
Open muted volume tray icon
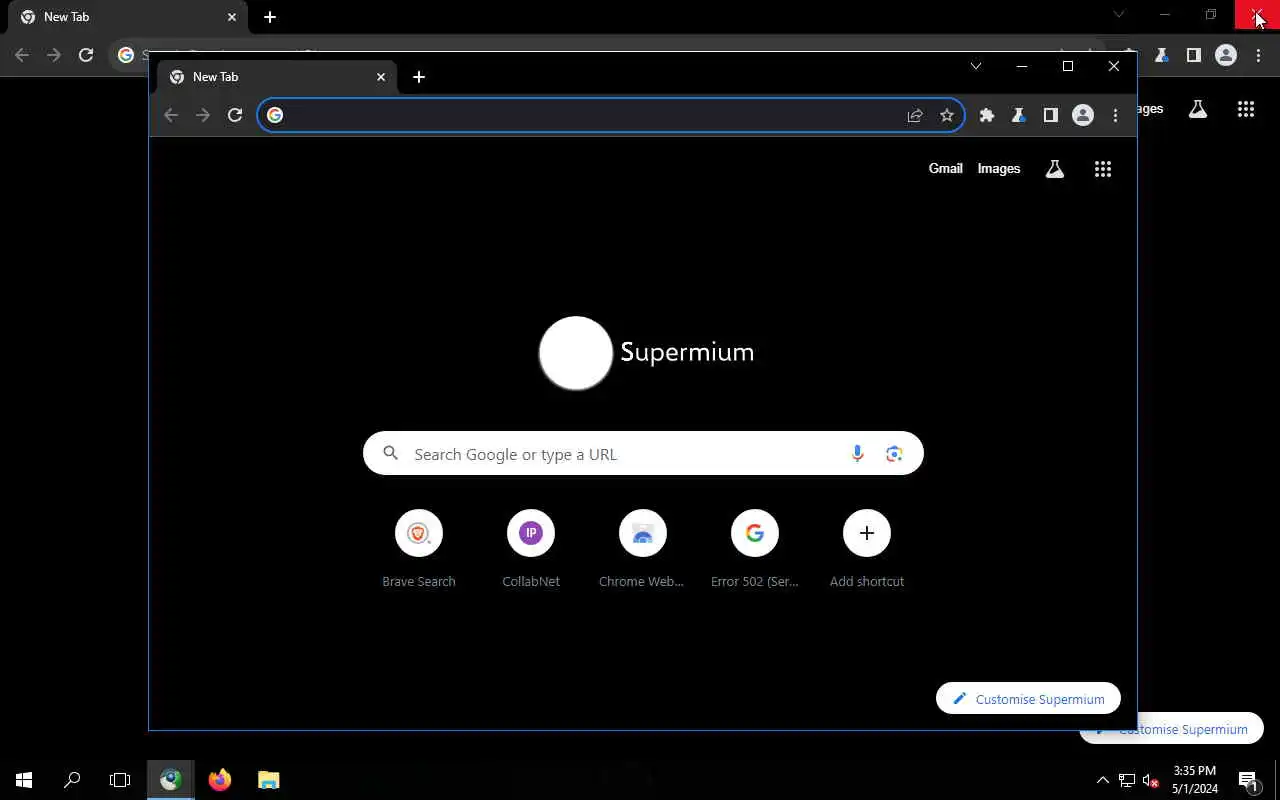[x=1150, y=780]
